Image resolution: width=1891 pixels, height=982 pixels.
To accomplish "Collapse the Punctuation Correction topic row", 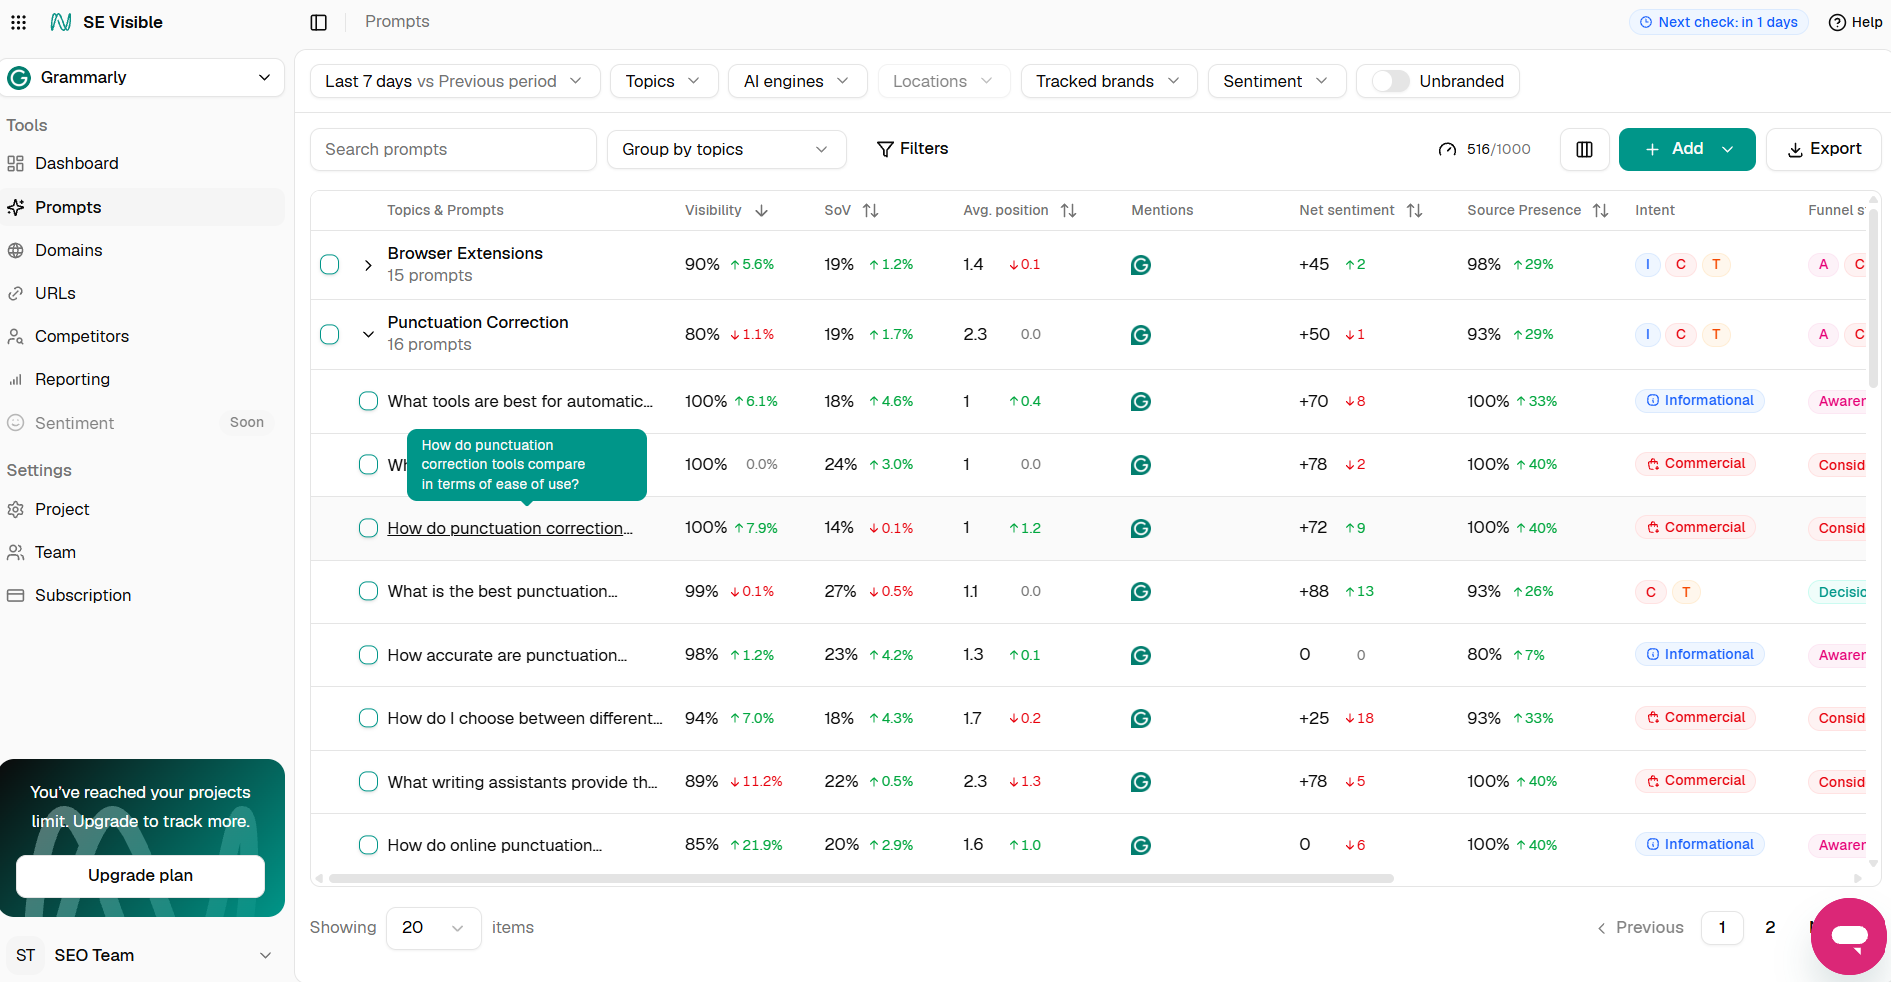I will pos(368,335).
